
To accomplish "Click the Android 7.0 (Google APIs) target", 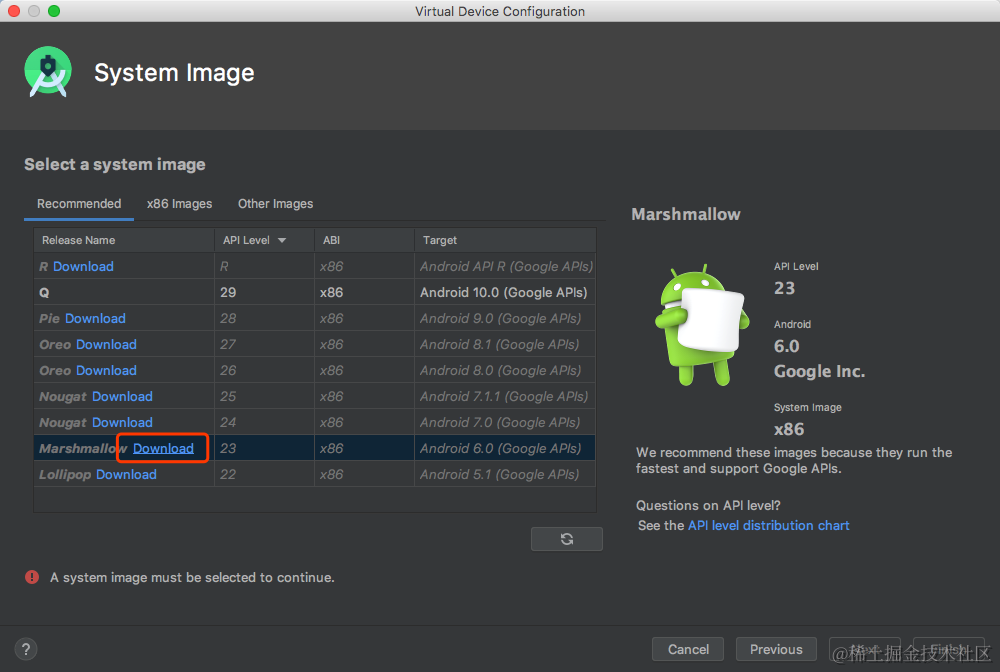I will tap(500, 423).
